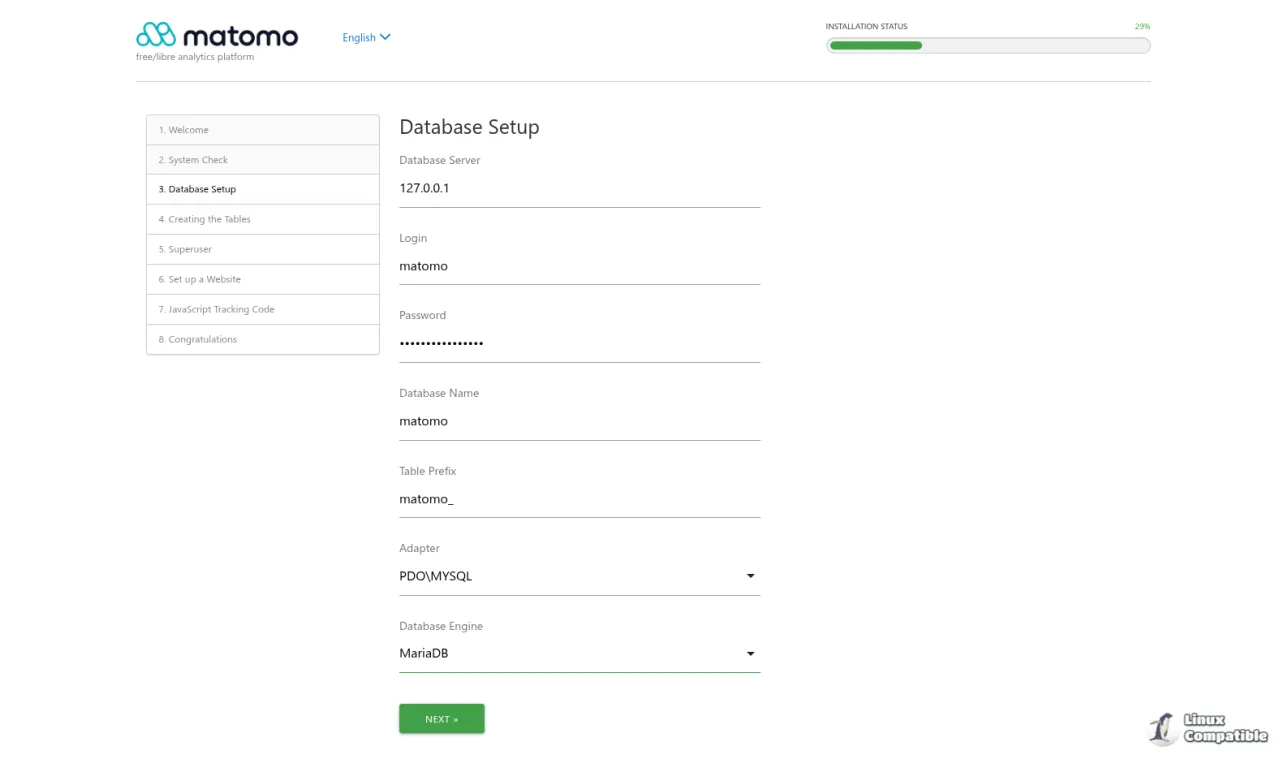Click the Table Prefix label
Screen dimensions: 1280x759
[x=428, y=471]
